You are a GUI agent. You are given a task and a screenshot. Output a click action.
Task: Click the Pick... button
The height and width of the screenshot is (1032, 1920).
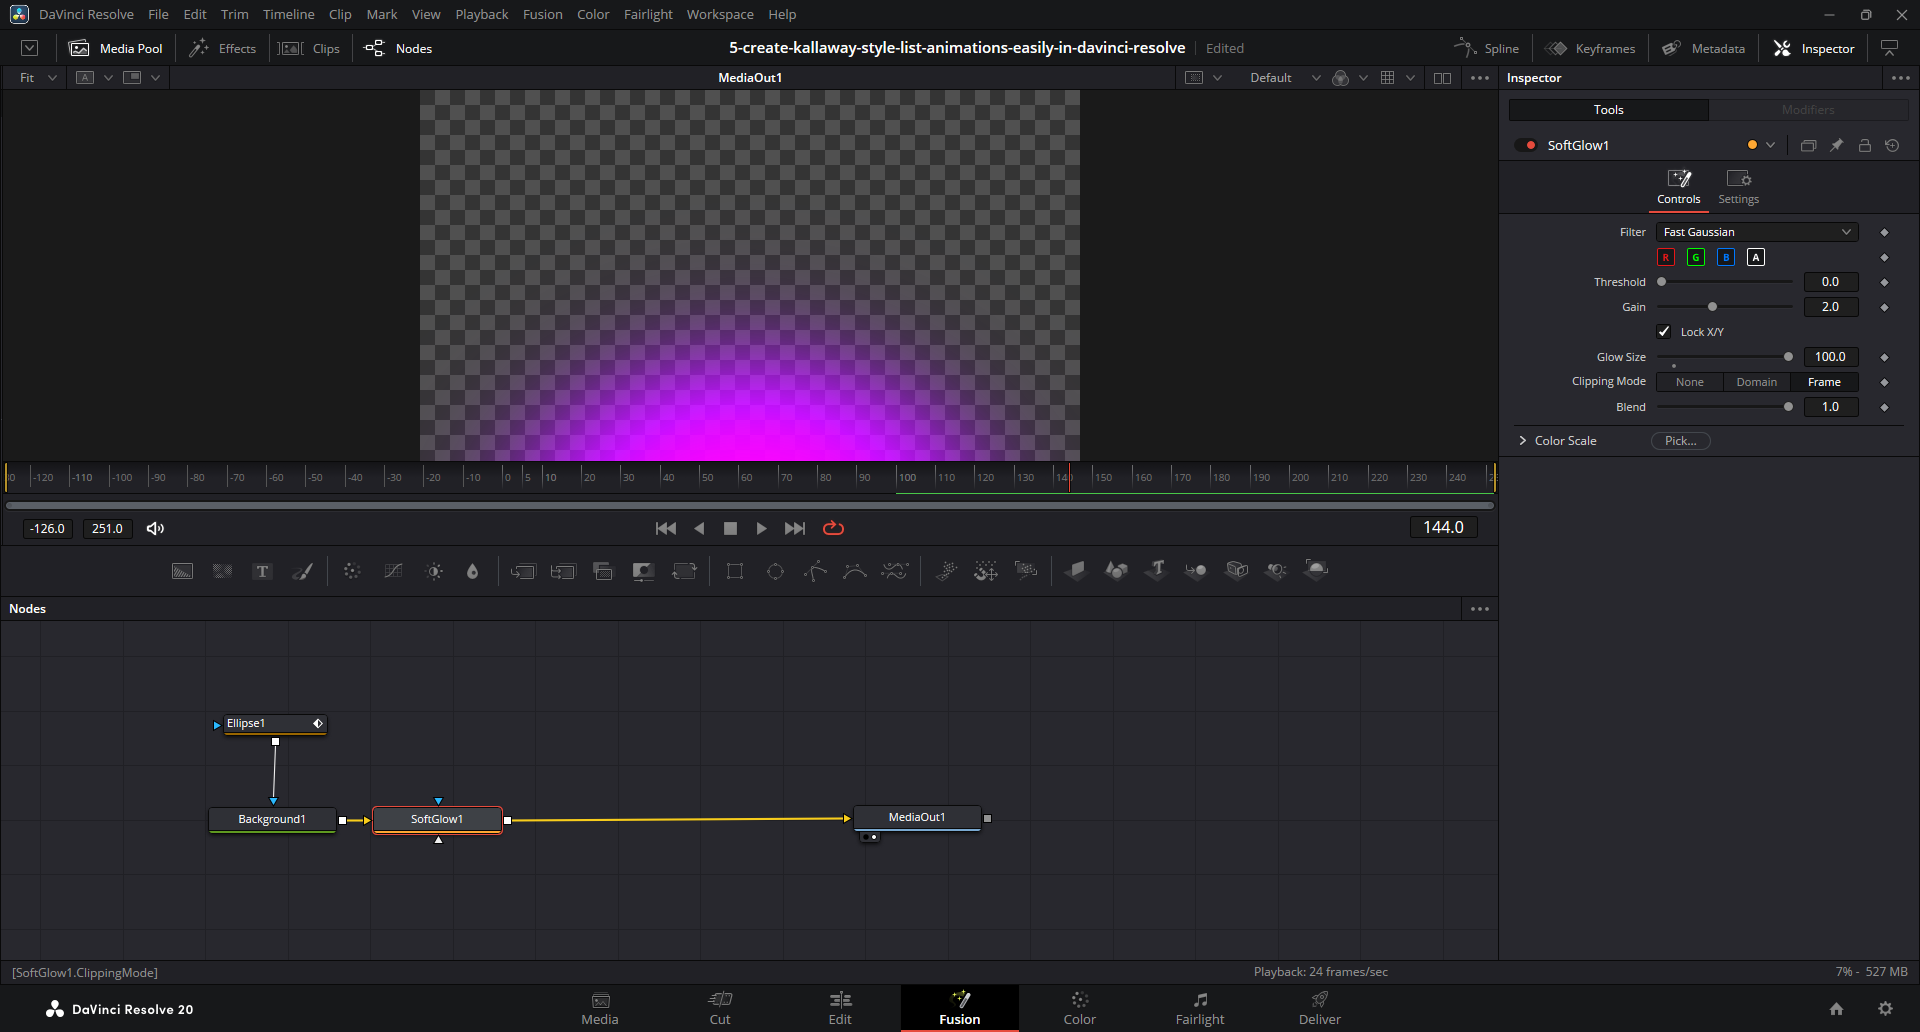tap(1680, 441)
